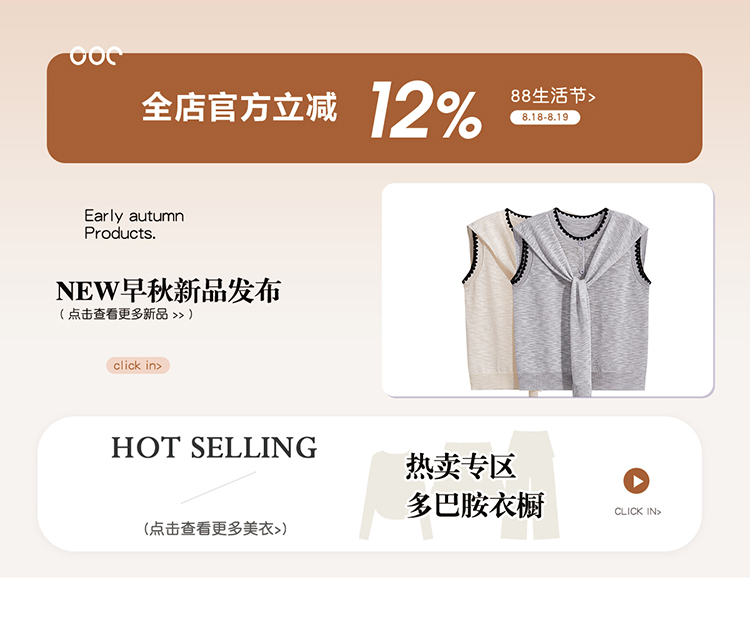Screen dimensions: 750x619
Task: Click Early autumn Products text
Action: point(134,224)
